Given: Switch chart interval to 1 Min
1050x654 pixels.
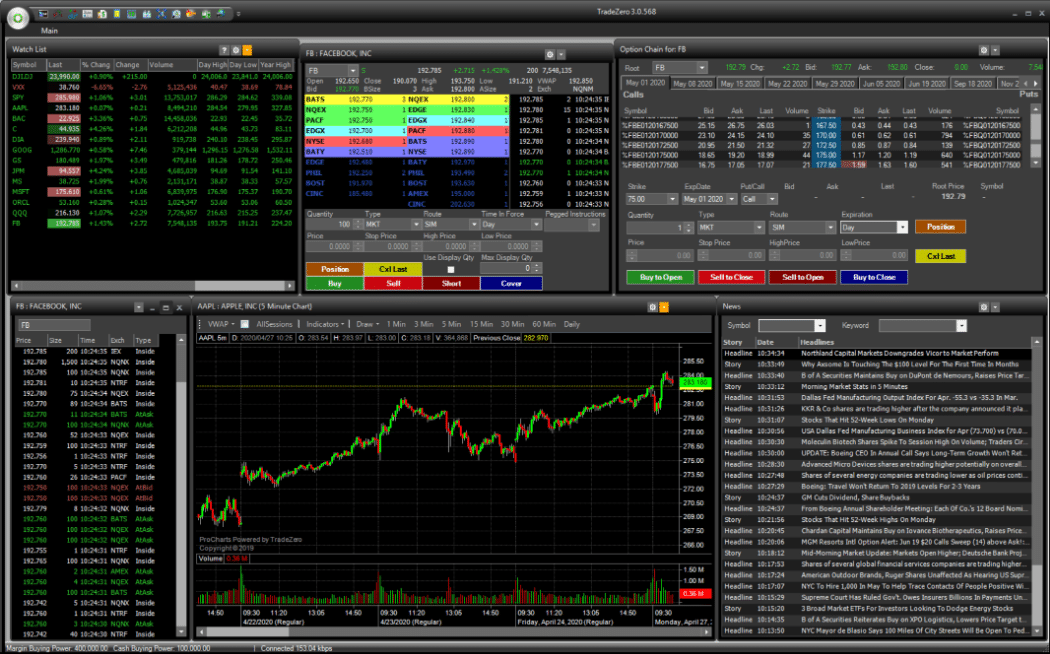Looking at the screenshot, I should [396, 324].
